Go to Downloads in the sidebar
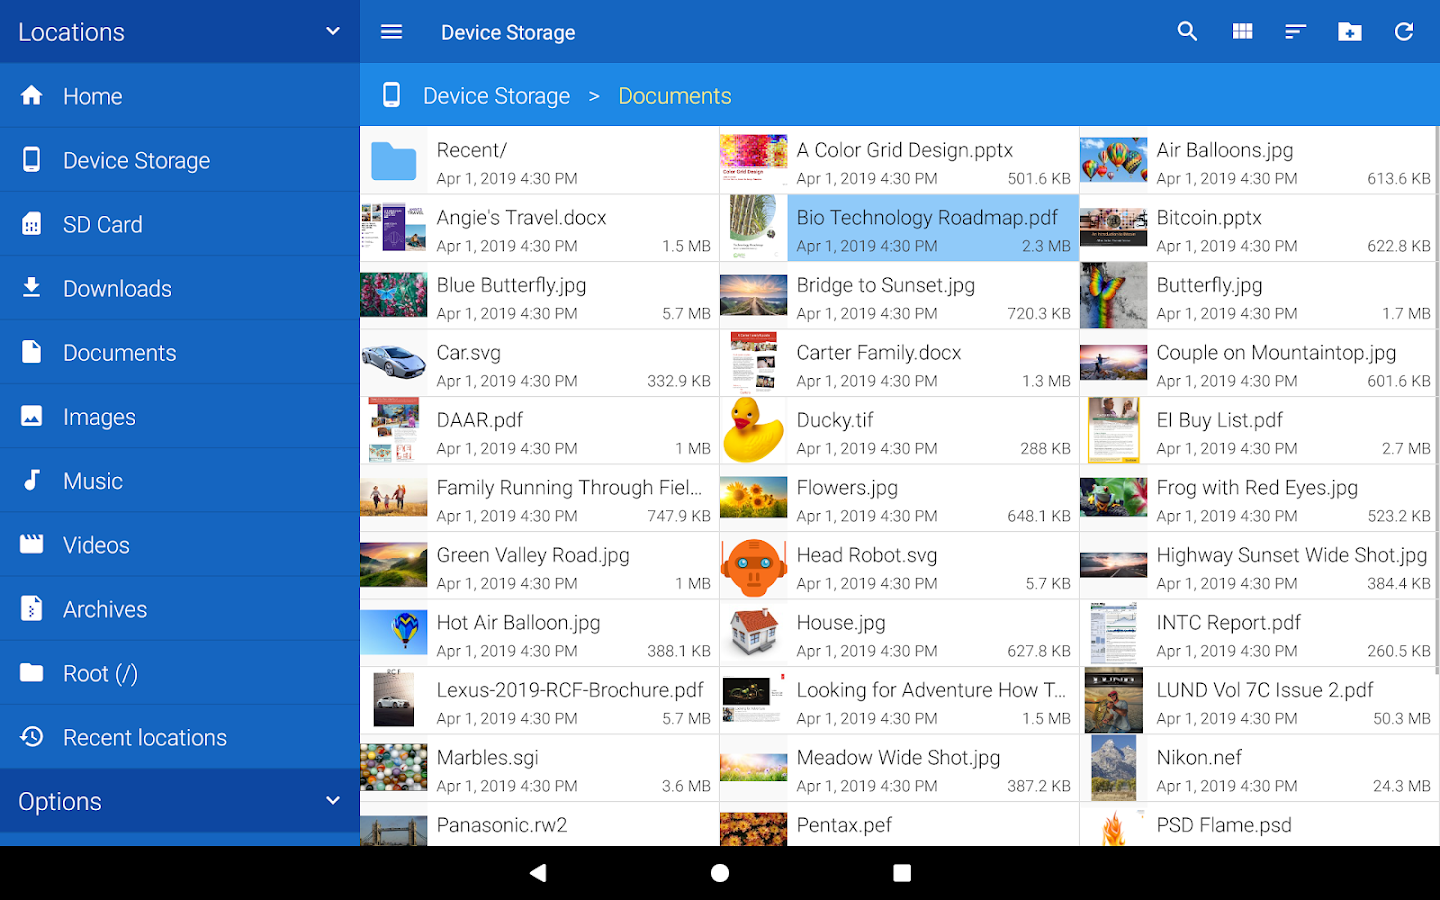The width and height of the screenshot is (1440, 900). (180, 288)
